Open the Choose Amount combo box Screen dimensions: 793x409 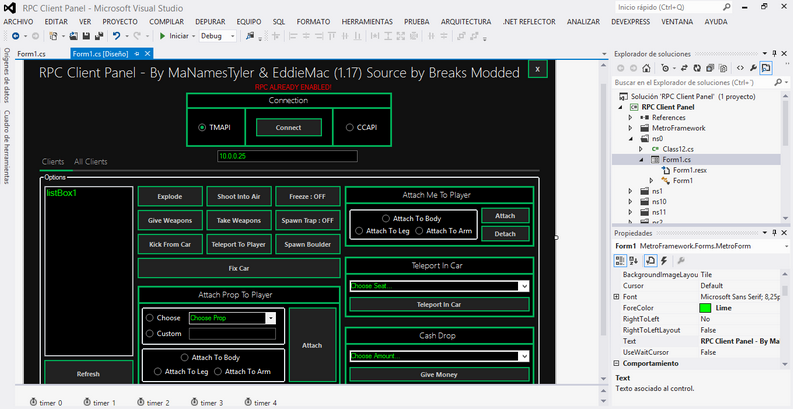click(x=524, y=356)
